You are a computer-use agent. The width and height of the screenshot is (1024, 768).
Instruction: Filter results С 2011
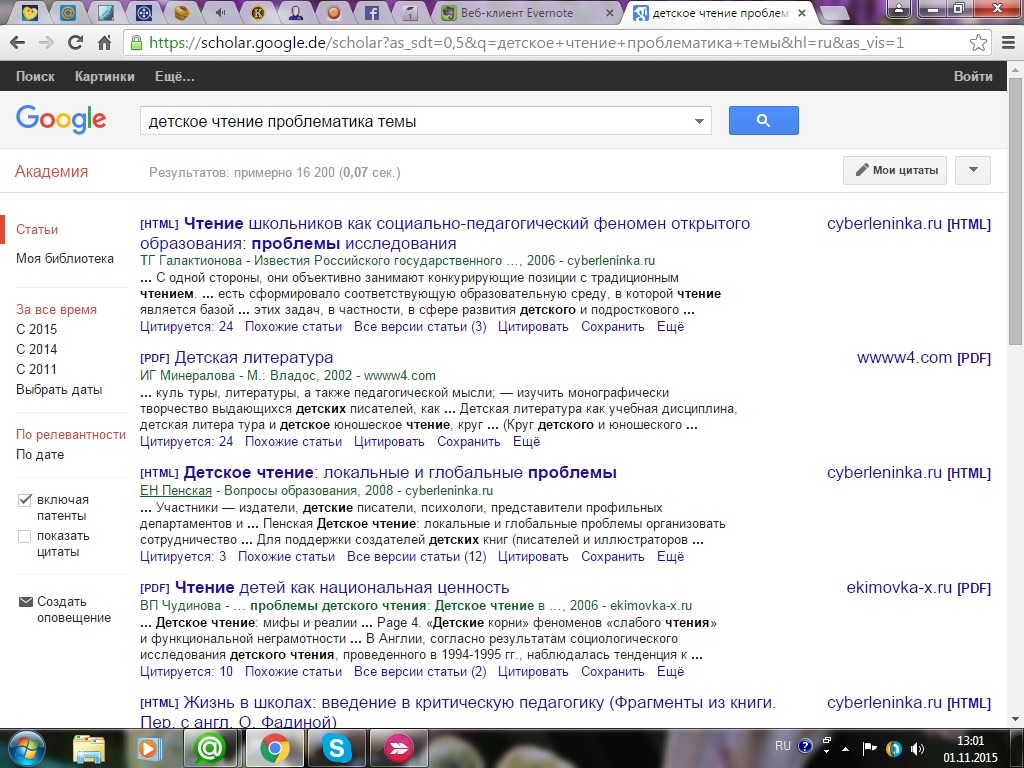[x=37, y=369]
